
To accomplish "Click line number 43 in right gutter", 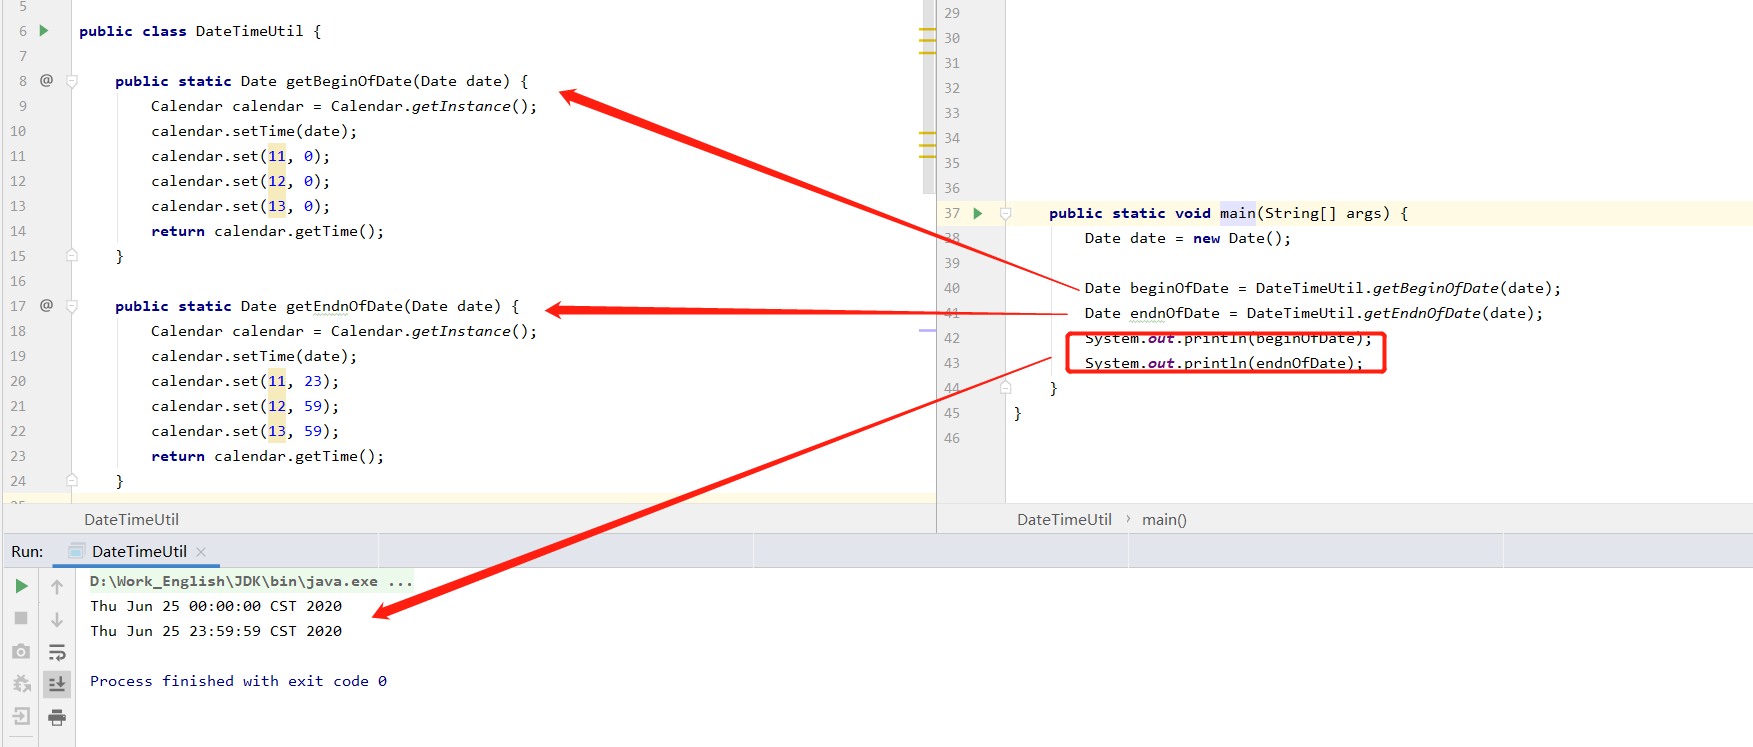I will (952, 363).
